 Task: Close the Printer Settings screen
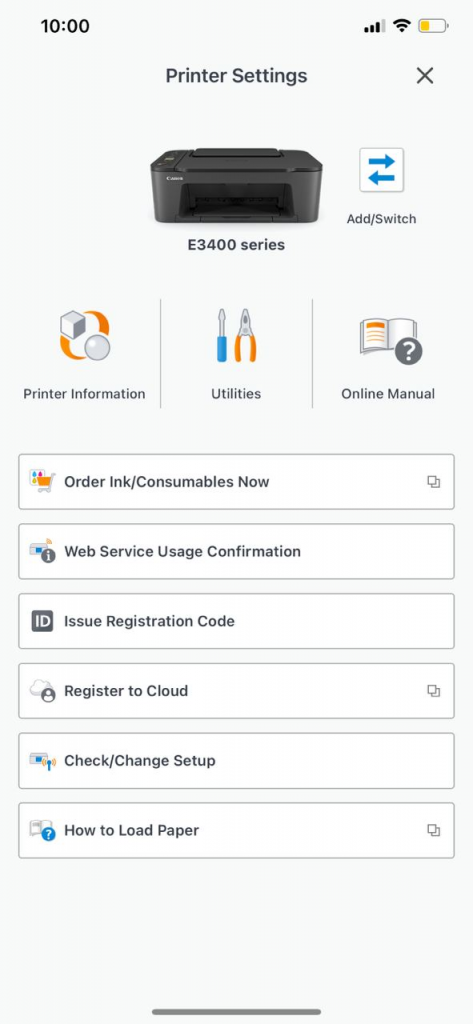425,76
